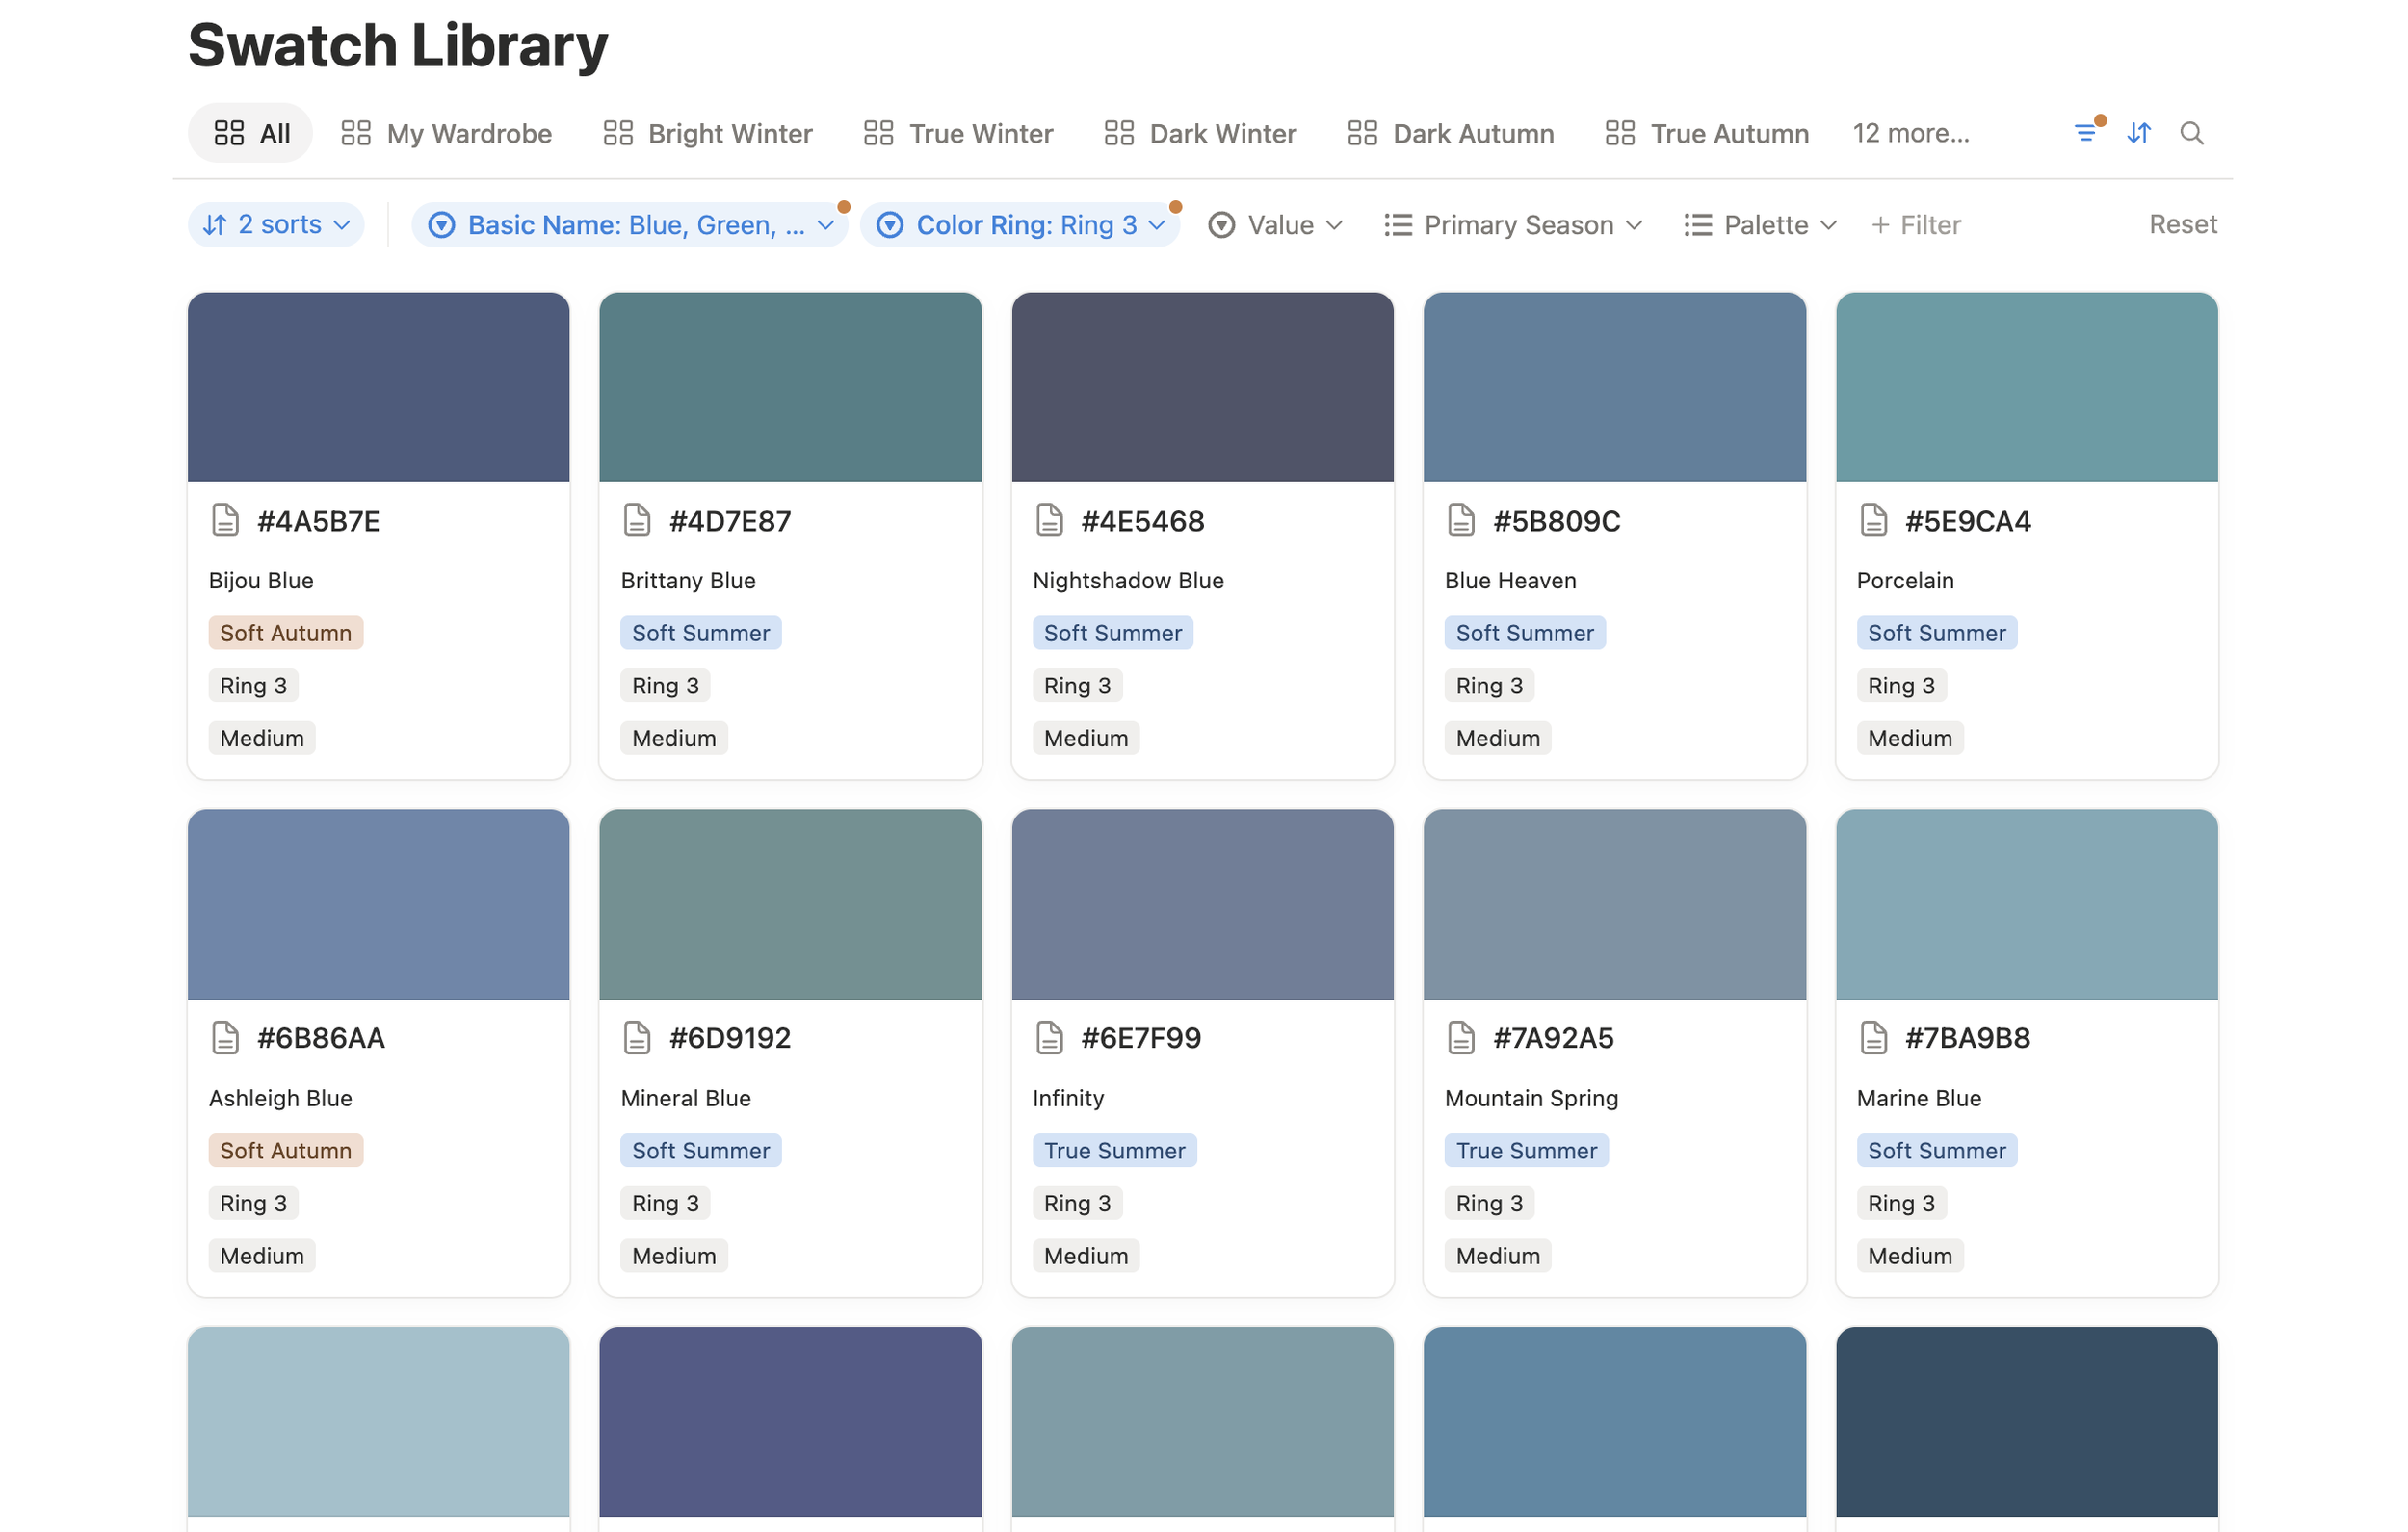The width and height of the screenshot is (2408, 1532).
Task: Click the Medium tag on Blue Heaven card
Action: click(1498, 738)
